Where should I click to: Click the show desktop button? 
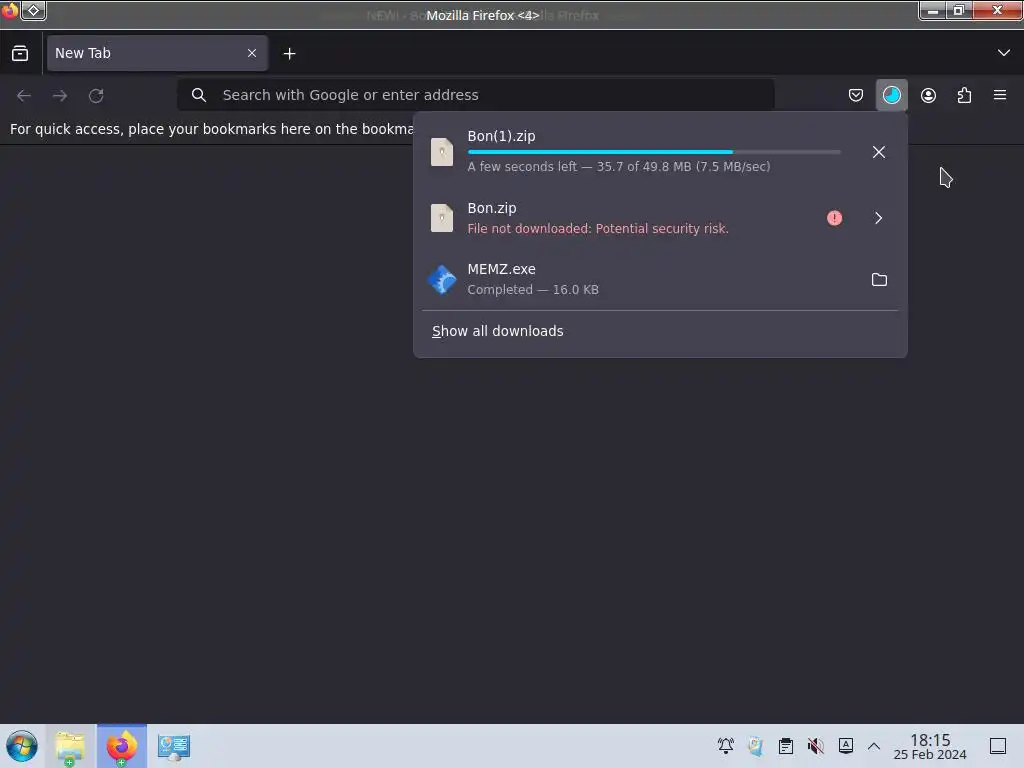point(998,746)
